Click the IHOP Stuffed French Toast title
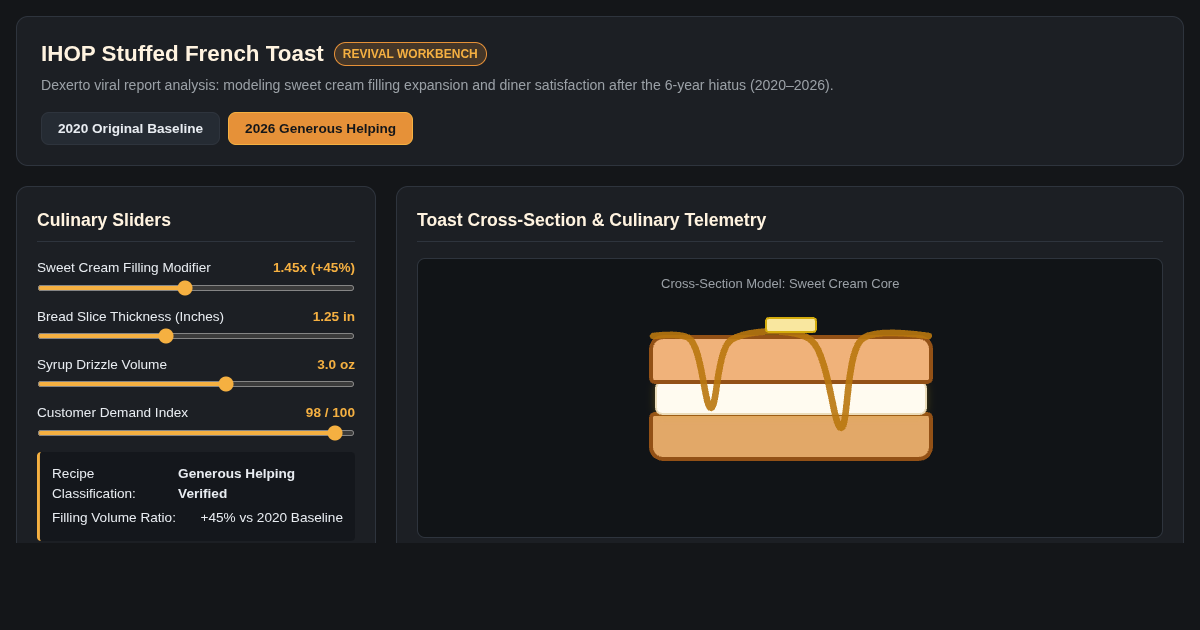 tap(182, 54)
